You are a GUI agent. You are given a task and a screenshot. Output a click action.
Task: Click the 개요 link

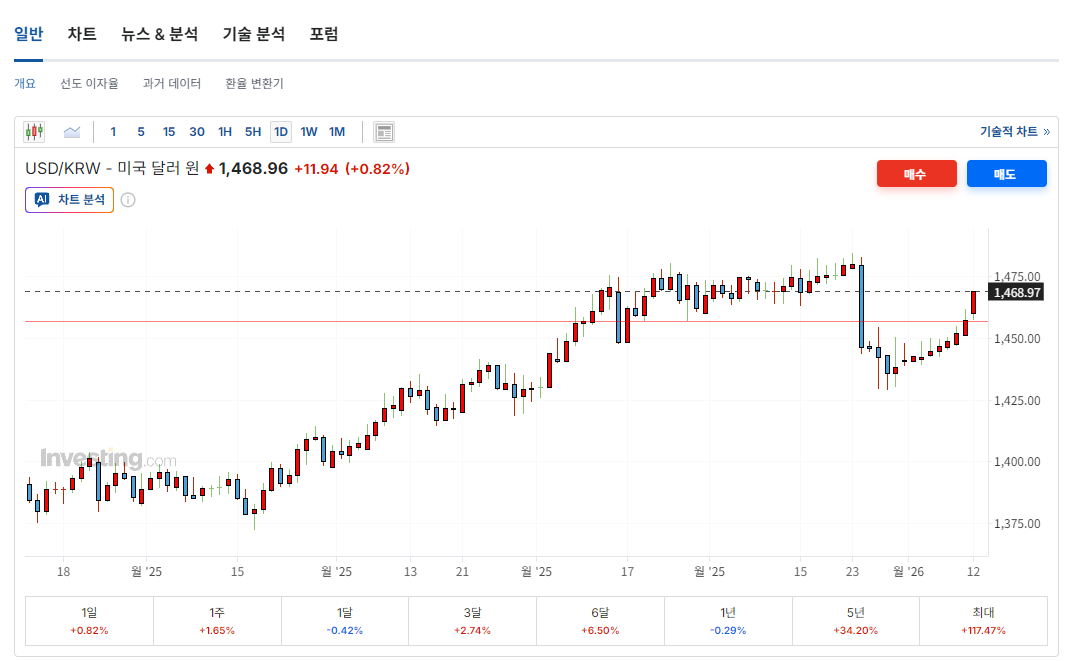[x=26, y=84]
